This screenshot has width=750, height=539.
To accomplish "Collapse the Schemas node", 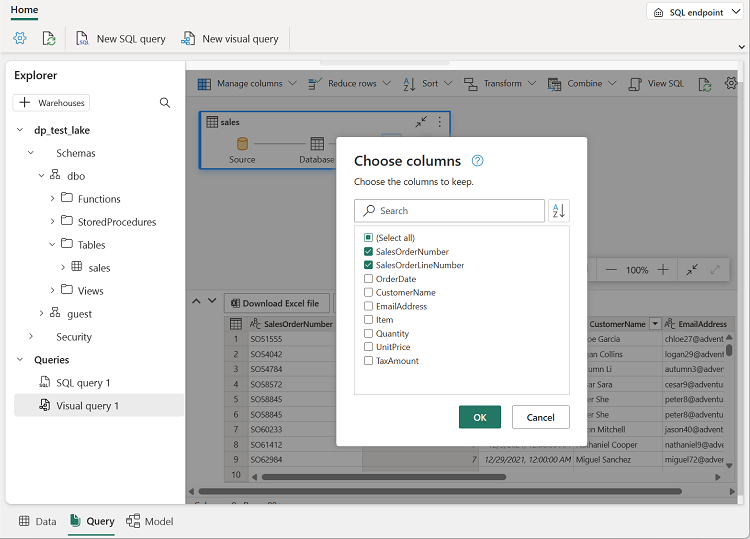I will (x=31, y=153).
